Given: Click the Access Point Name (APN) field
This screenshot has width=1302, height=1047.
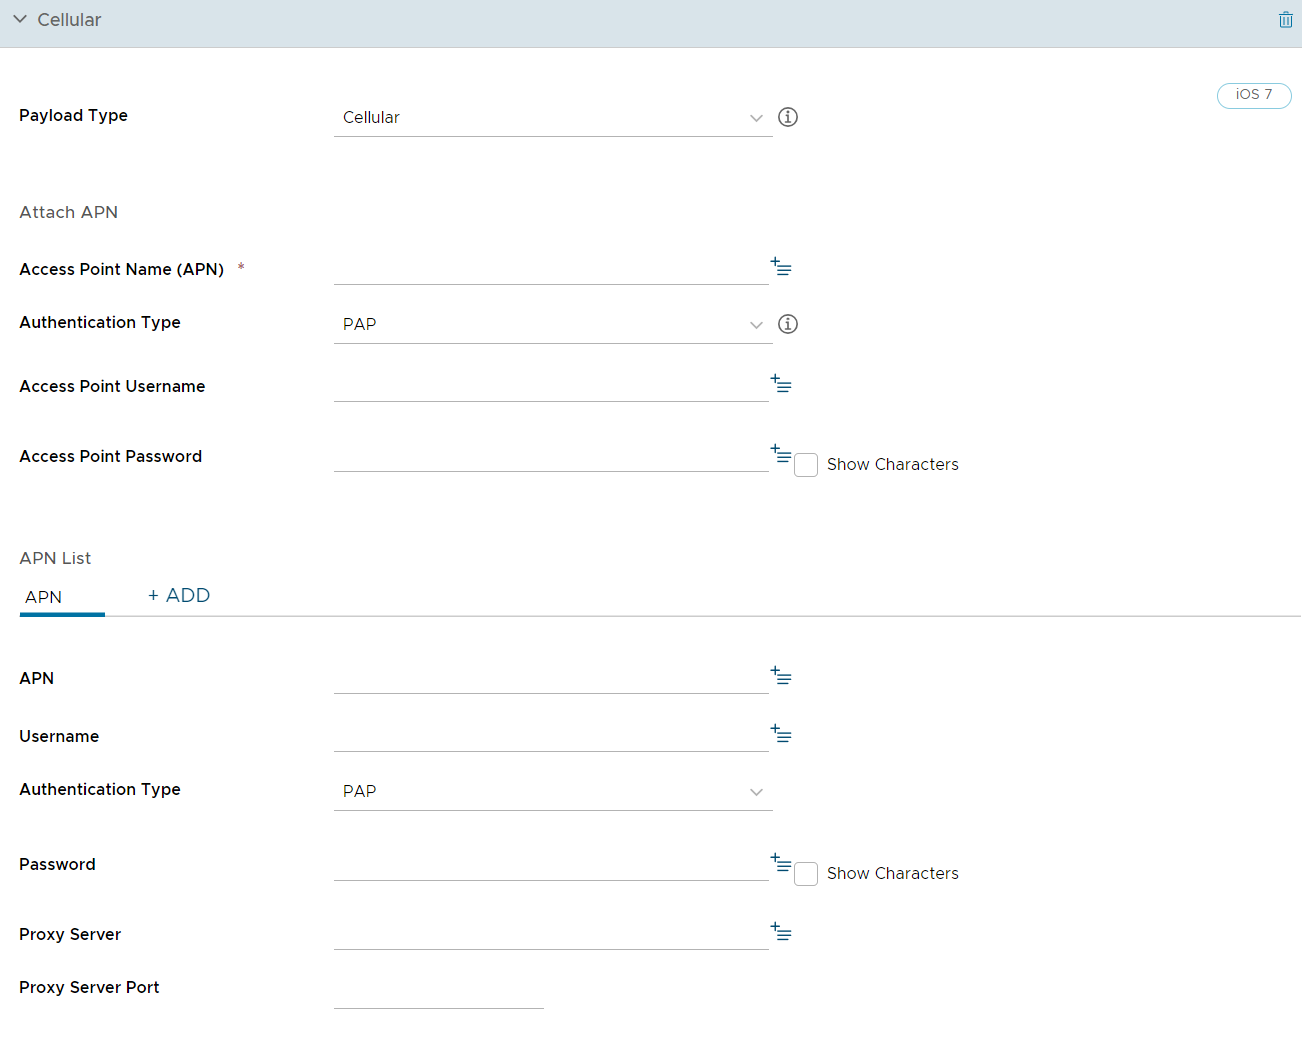Looking at the screenshot, I should tap(551, 268).
